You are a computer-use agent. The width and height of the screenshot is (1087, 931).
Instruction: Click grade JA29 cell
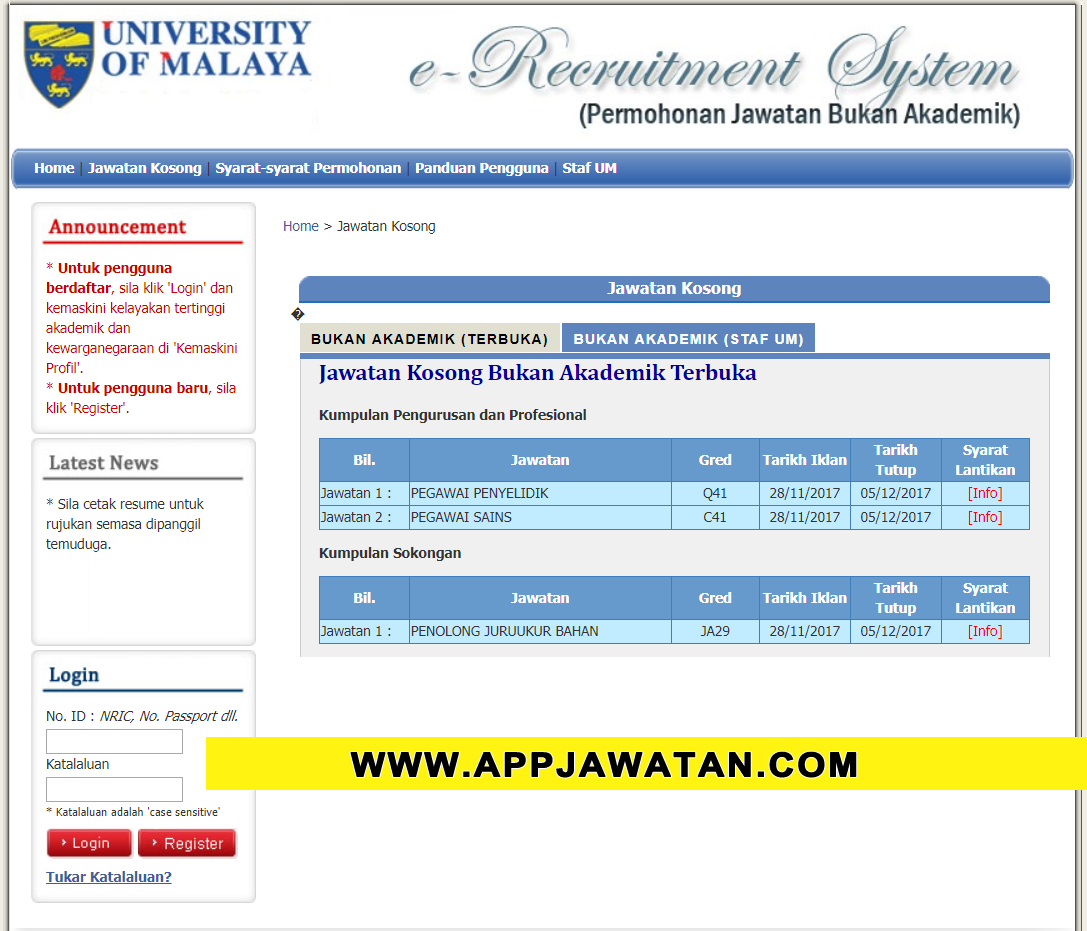click(715, 632)
